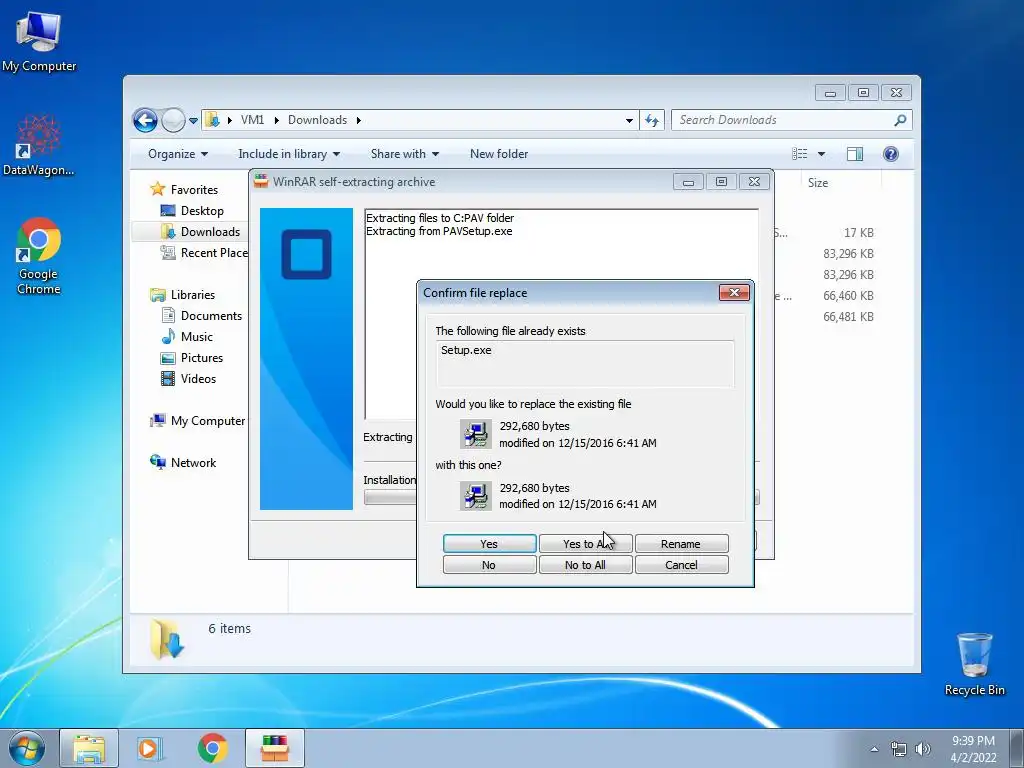Image resolution: width=1024 pixels, height=768 pixels.
Task: Click the Google Chrome desktop shortcut
Action: click(x=39, y=255)
